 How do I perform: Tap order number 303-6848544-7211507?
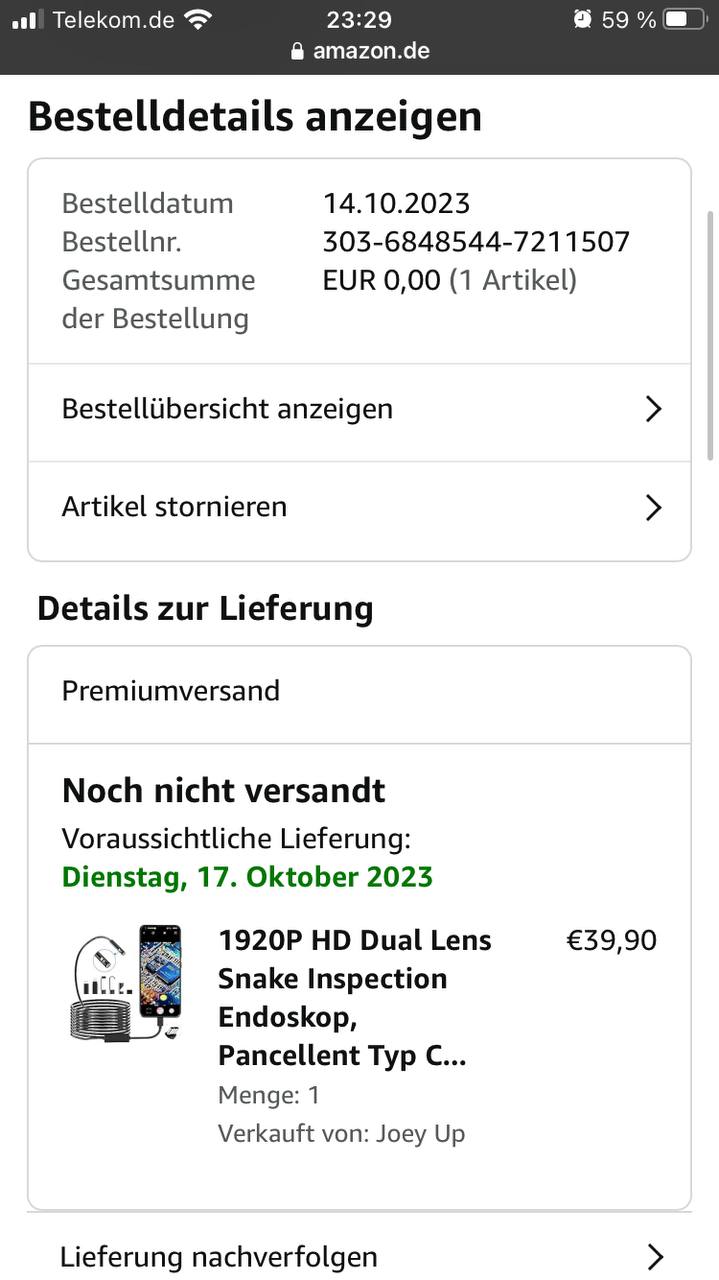click(476, 242)
